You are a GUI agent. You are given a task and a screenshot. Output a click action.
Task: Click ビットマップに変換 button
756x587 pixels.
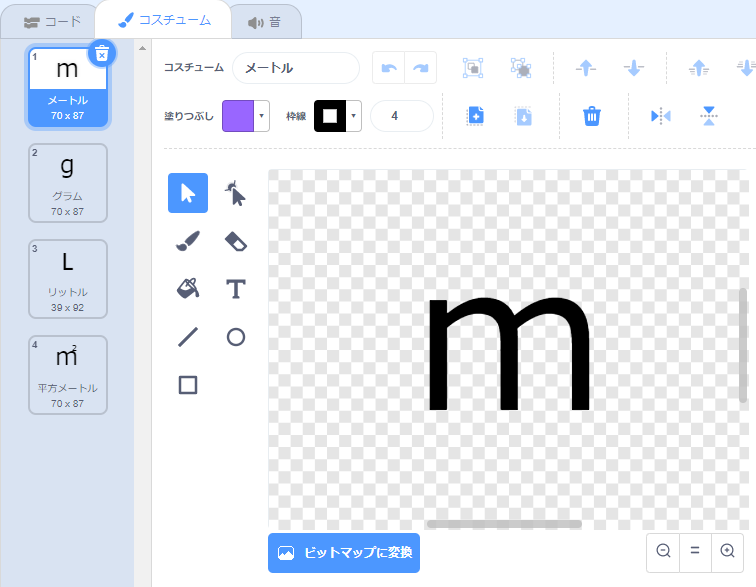344,552
